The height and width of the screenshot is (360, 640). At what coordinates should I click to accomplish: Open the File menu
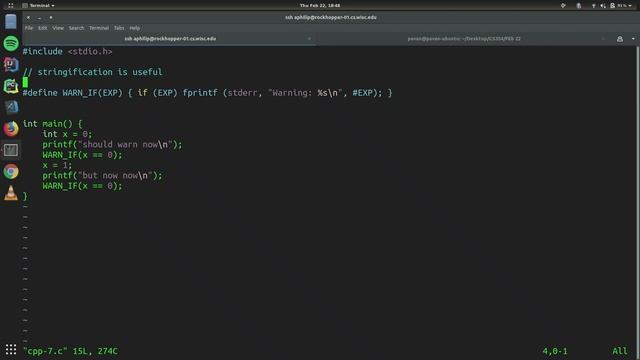(29, 28)
